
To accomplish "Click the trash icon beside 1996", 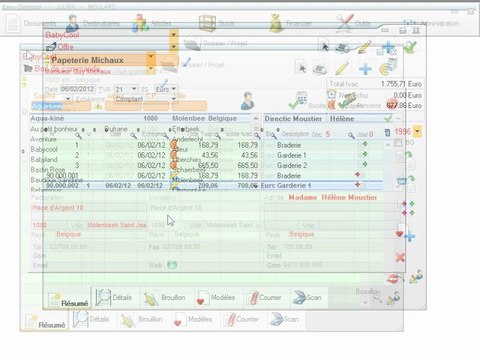I will pyautogui.click(x=387, y=132).
